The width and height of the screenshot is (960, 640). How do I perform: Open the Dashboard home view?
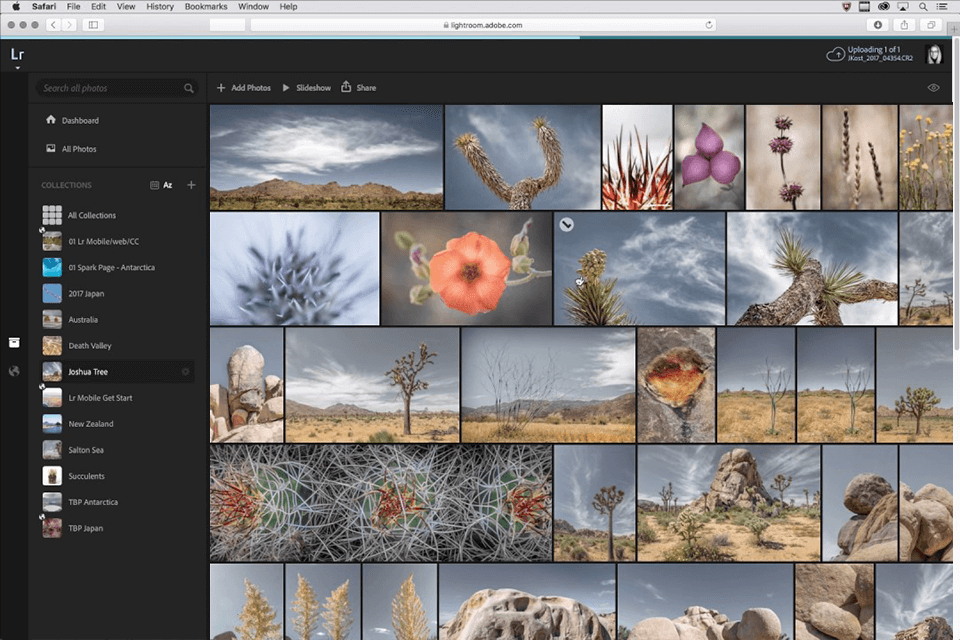point(72,120)
